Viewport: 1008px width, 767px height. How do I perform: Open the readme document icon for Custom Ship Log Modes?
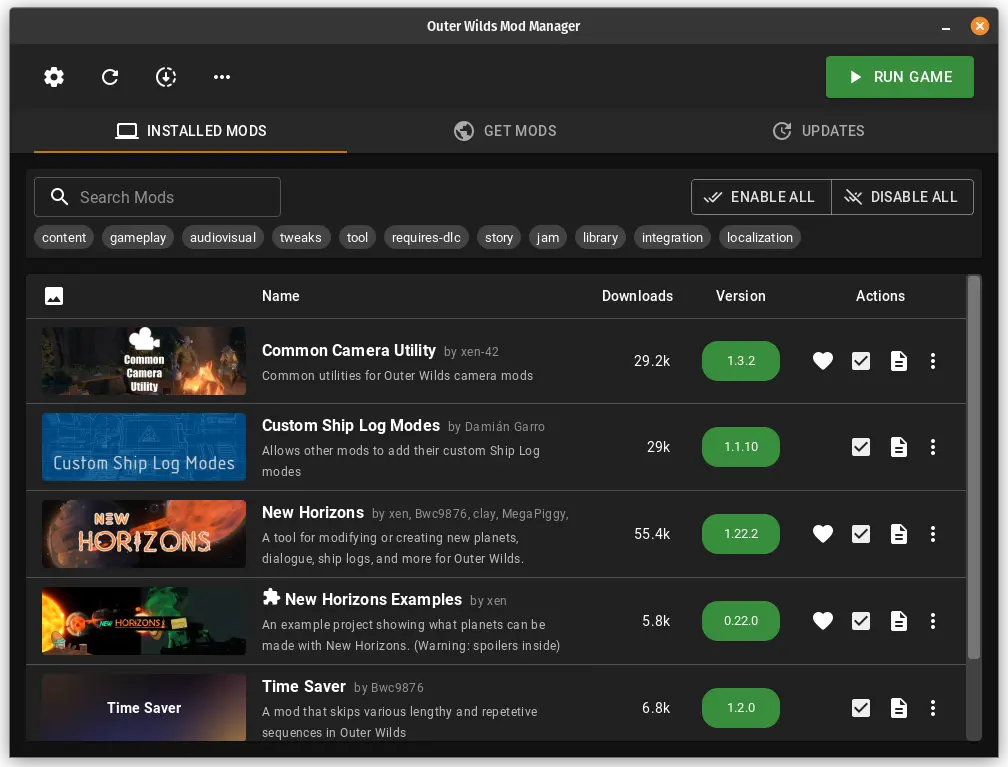click(x=899, y=447)
